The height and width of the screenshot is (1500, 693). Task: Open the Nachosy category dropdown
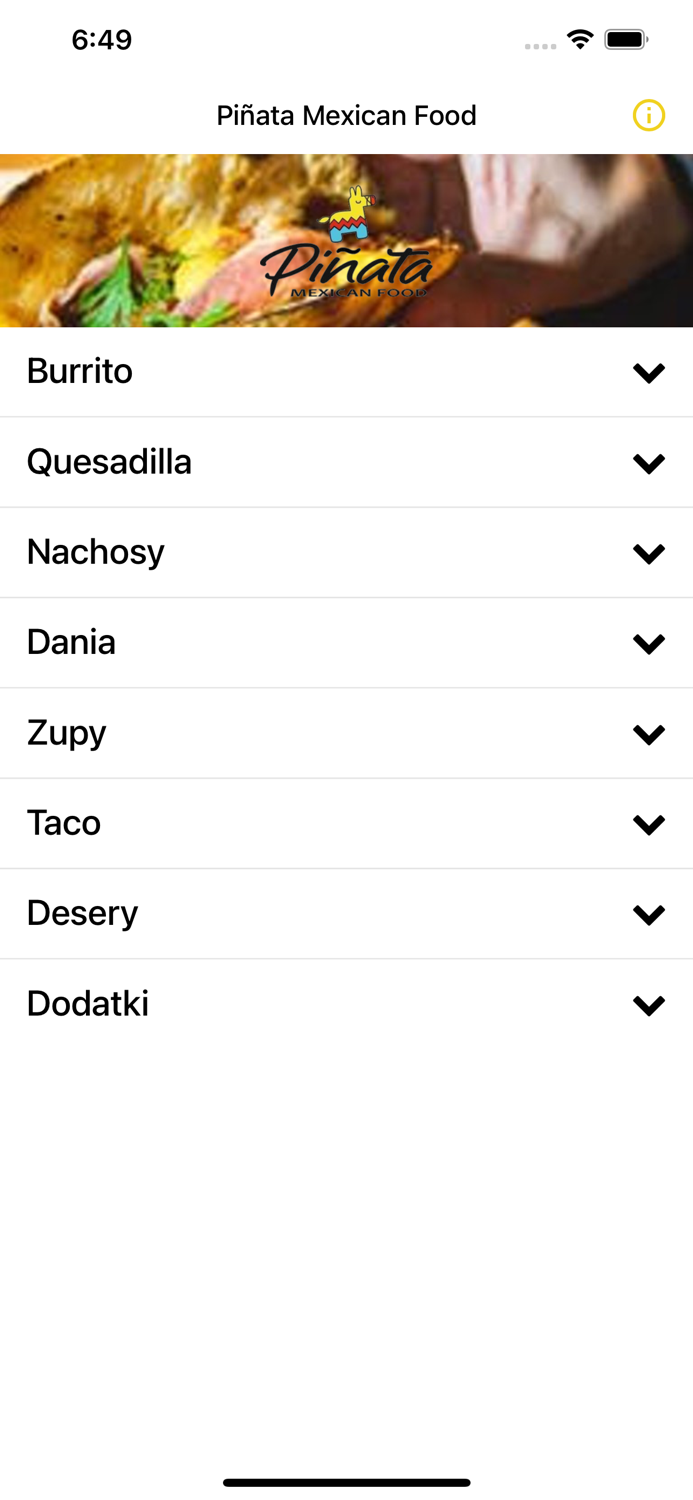(650, 552)
